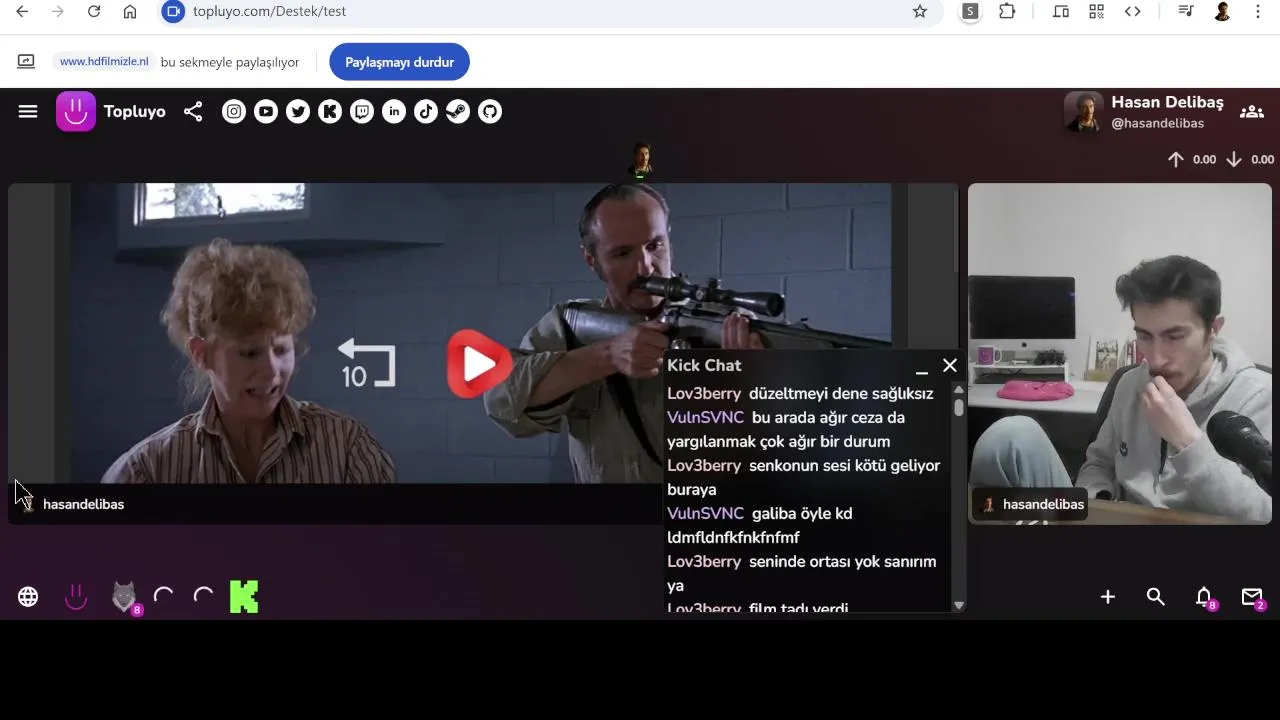Play the video with red play button
The image size is (1280, 720).
point(480,364)
